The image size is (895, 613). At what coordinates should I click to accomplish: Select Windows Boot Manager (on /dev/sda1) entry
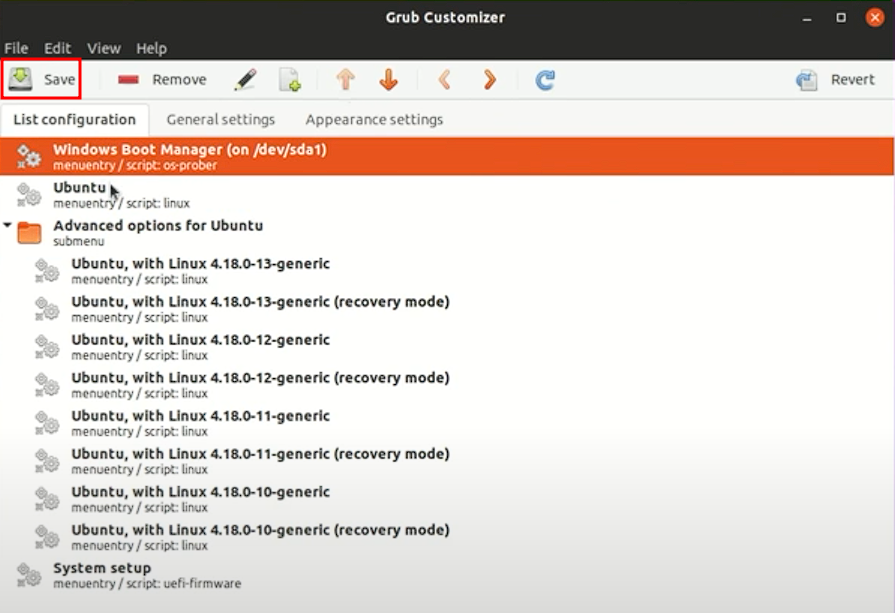tap(447, 156)
